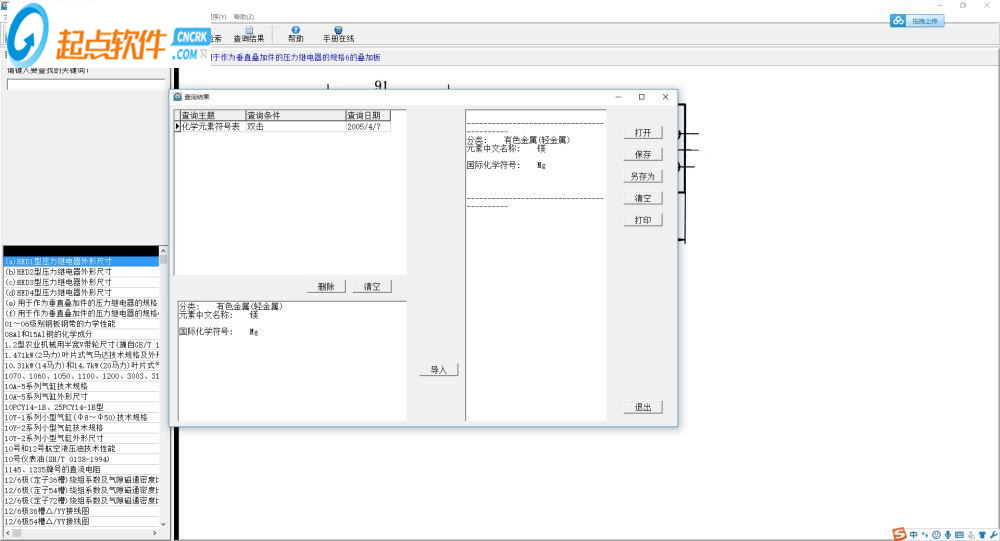Select 12/6极36槽△/YY接线图 list item

point(81,511)
